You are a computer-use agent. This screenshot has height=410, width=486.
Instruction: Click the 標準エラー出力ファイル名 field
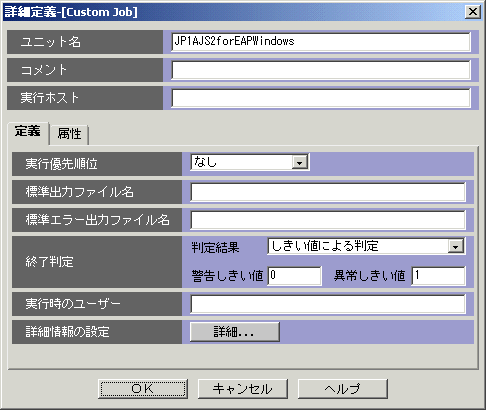point(328,220)
